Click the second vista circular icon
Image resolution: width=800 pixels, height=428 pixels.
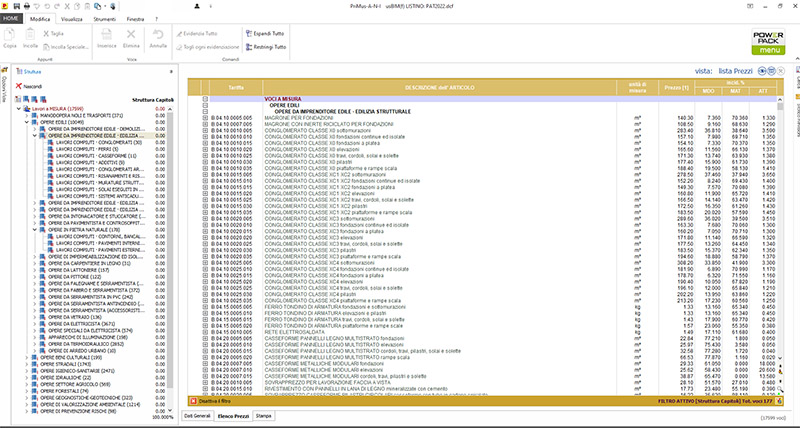pos(771,71)
